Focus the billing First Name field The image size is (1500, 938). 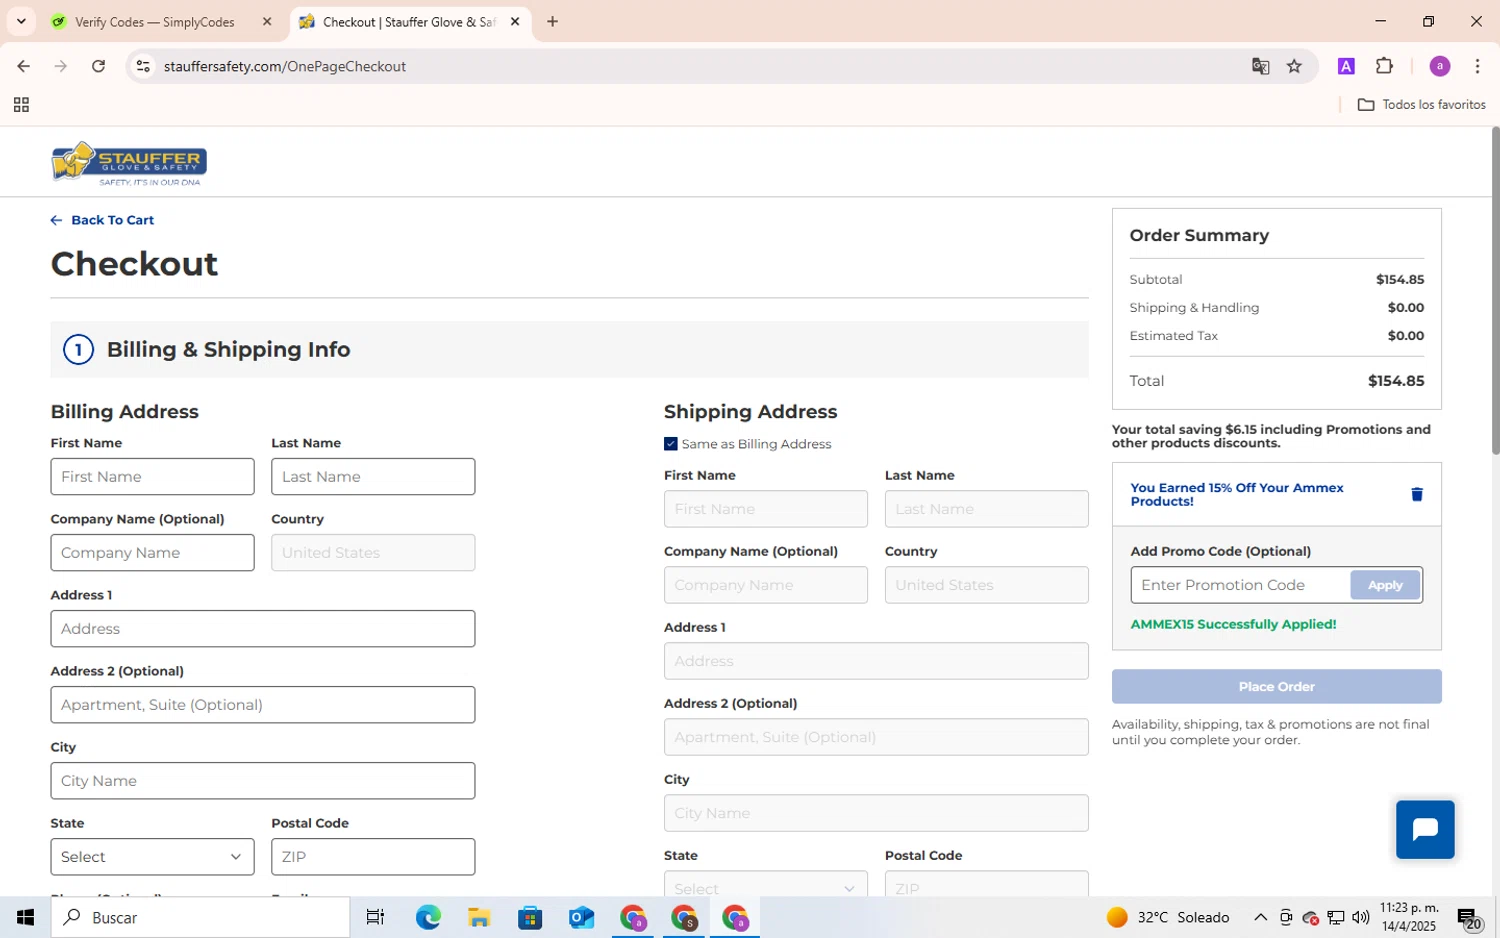[152, 477]
